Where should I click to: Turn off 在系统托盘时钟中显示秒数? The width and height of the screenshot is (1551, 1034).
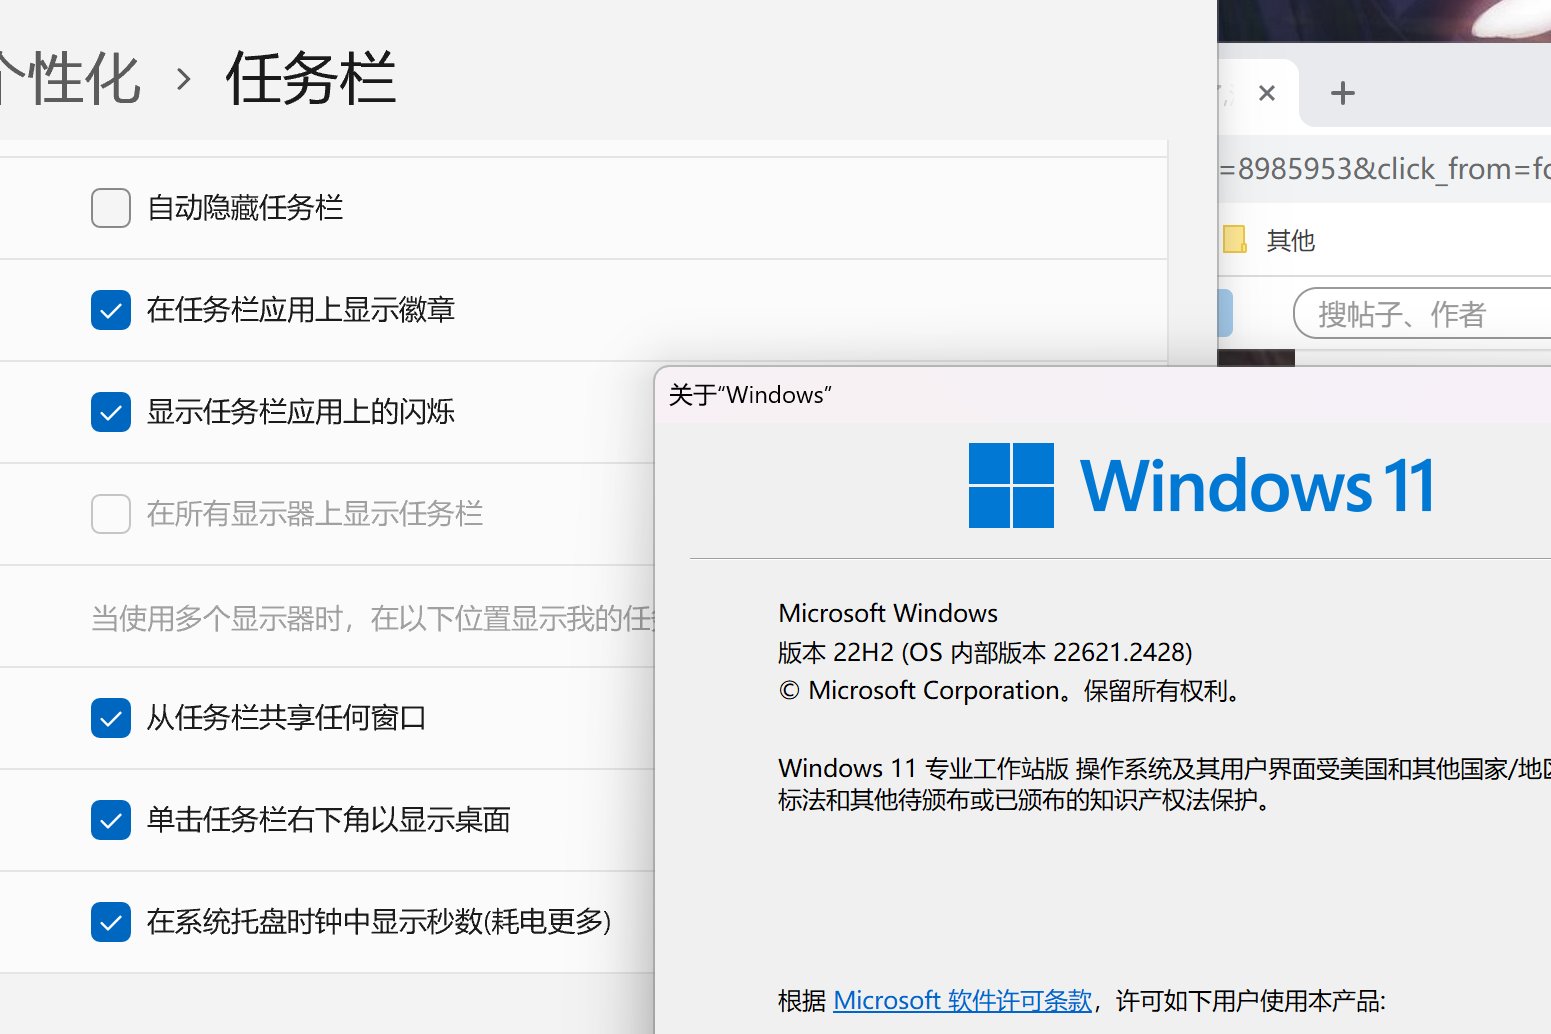coord(111,922)
